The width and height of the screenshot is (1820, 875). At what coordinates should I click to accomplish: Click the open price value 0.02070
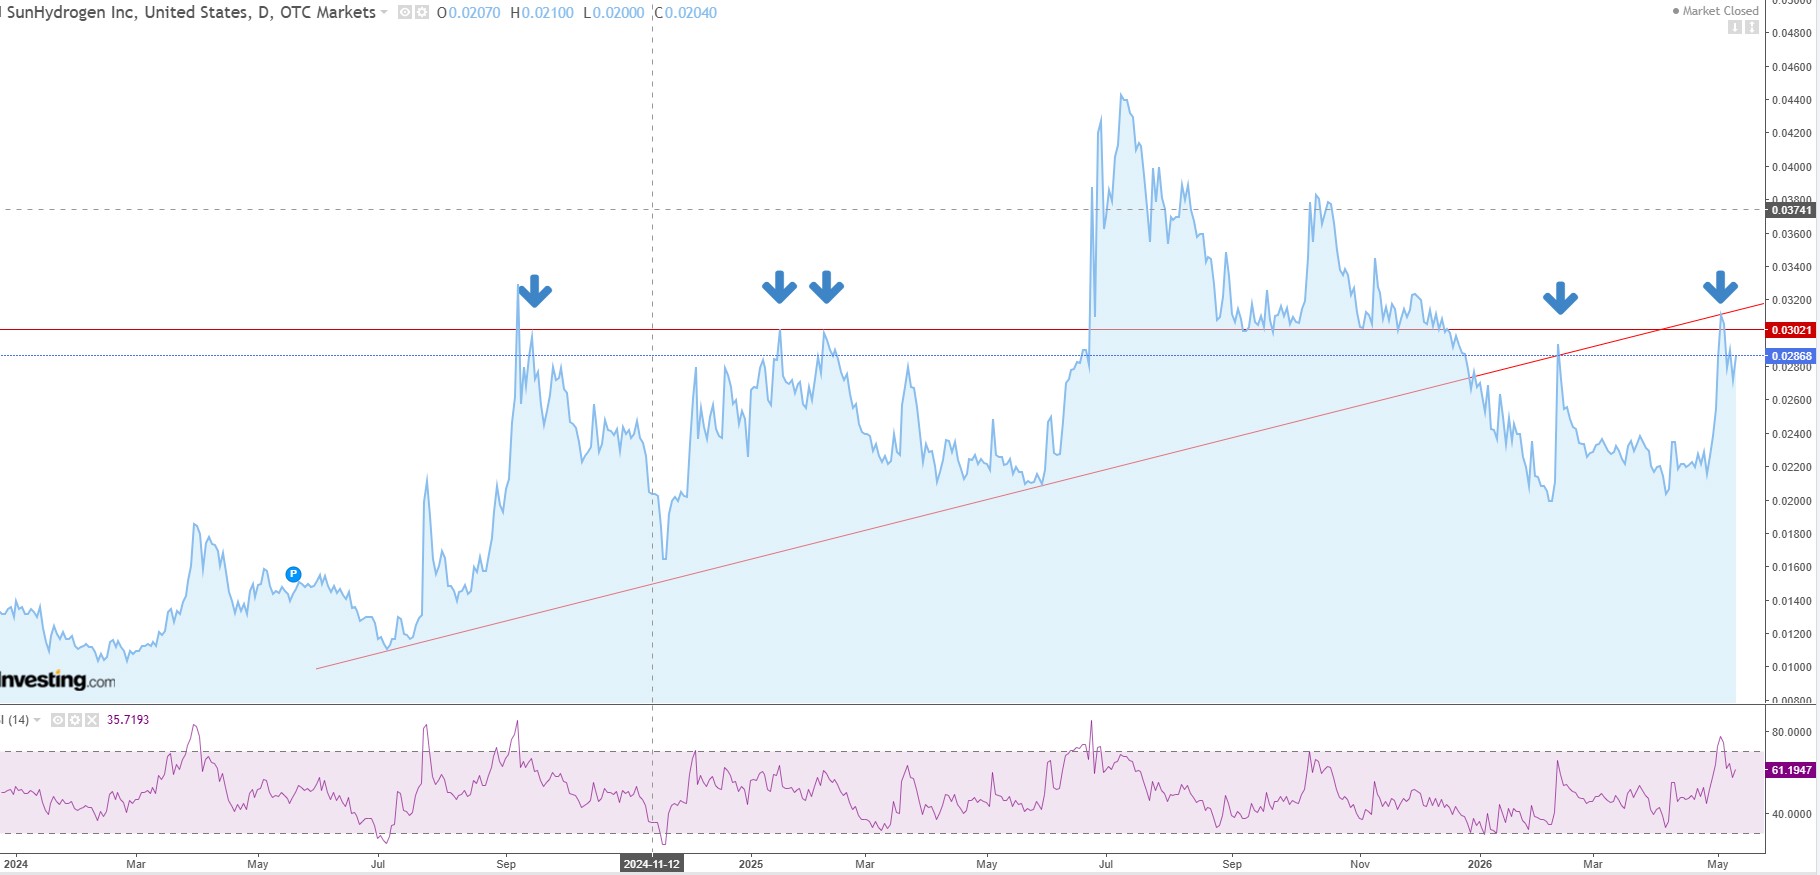(474, 13)
